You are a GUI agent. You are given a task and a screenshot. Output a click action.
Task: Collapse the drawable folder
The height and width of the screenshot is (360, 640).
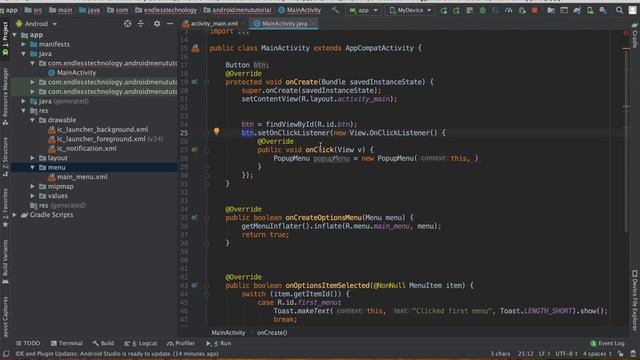pyautogui.click(x=33, y=120)
